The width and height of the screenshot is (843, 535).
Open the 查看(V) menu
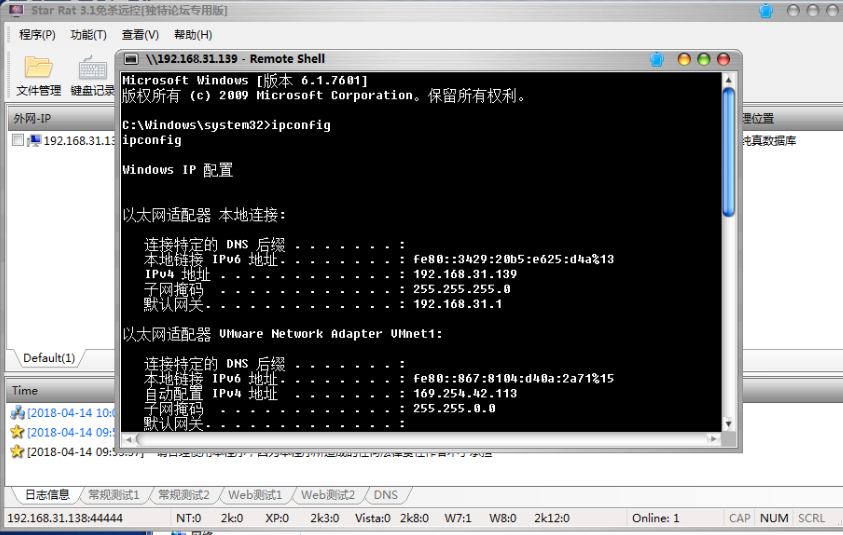tap(140, 35)
